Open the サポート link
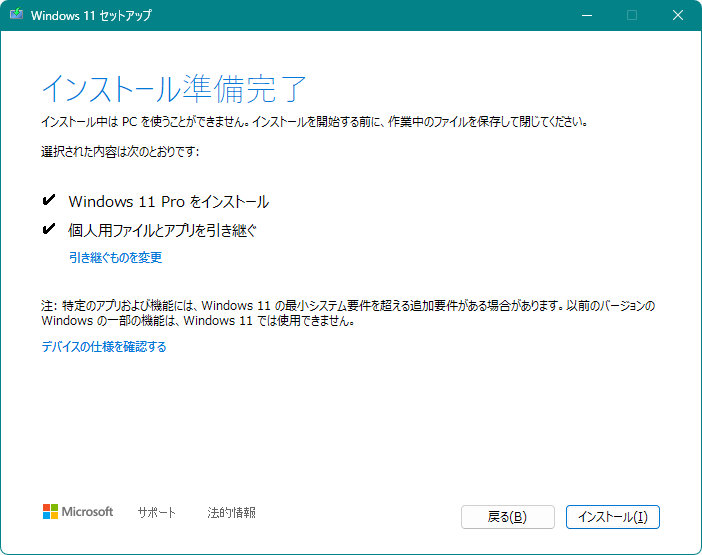This screenshot has height=555, width=702. (x=156, y=512)
